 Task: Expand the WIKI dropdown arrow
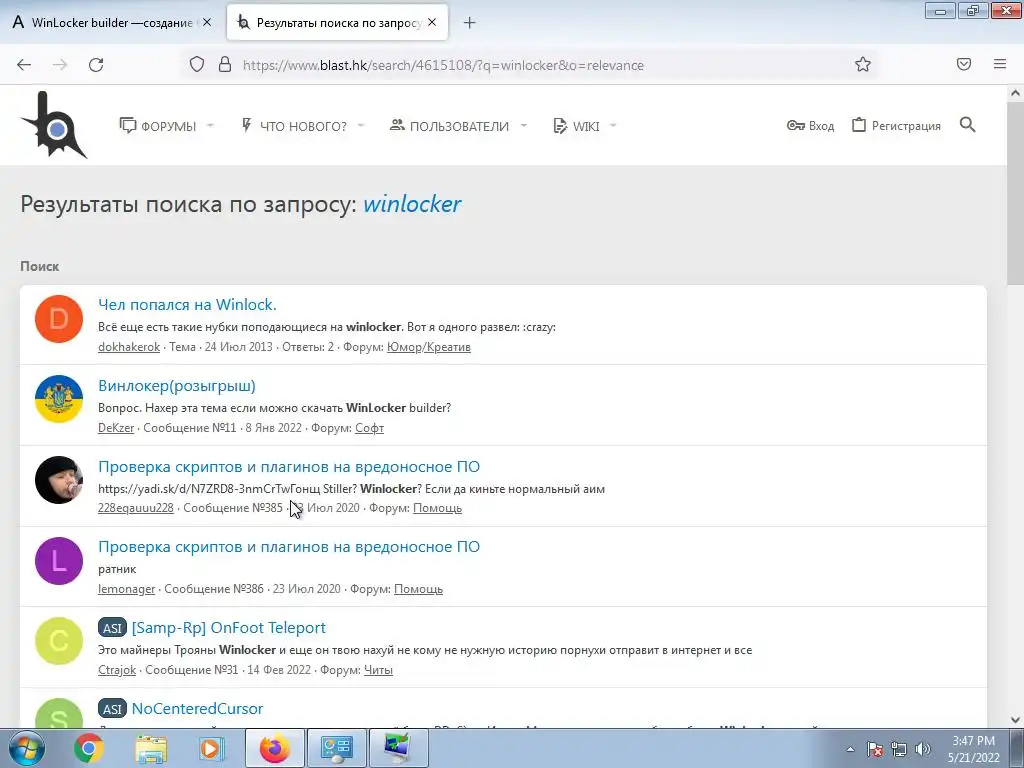[x=613, y=125]
